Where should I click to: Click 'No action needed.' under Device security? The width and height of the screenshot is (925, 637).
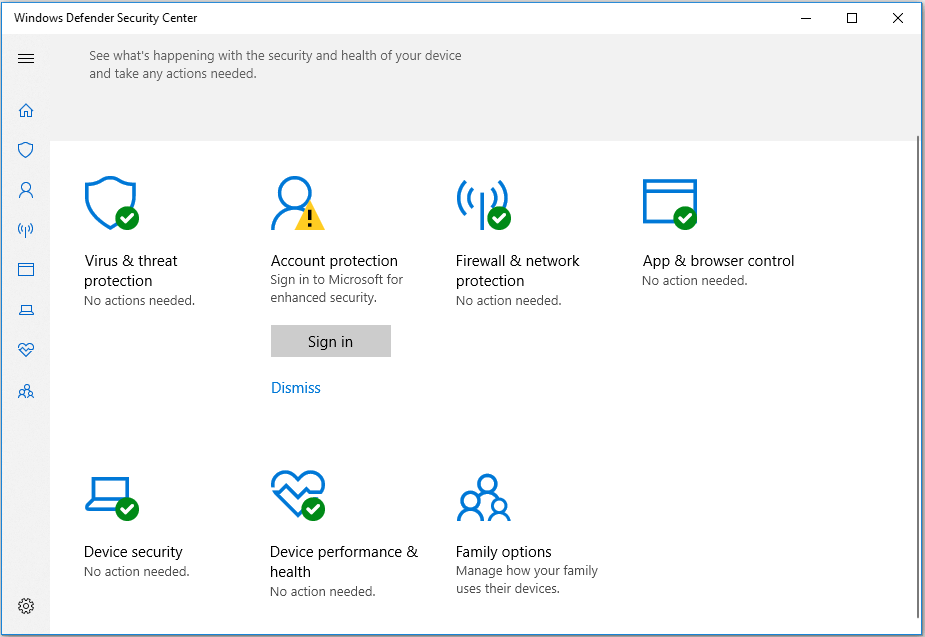[x=137, y=572]
